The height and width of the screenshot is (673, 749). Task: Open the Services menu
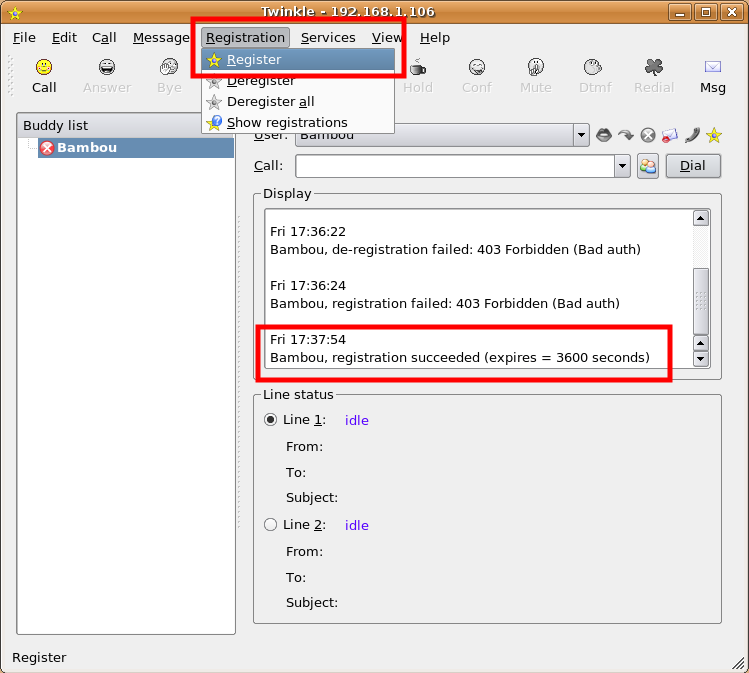328,38
